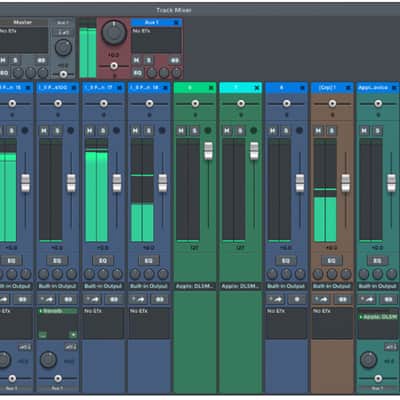Image resolution: width=400 pixels, height=400 pixels.
Task: Open EQ on Appl...evice strip
Action: [377, 260]
